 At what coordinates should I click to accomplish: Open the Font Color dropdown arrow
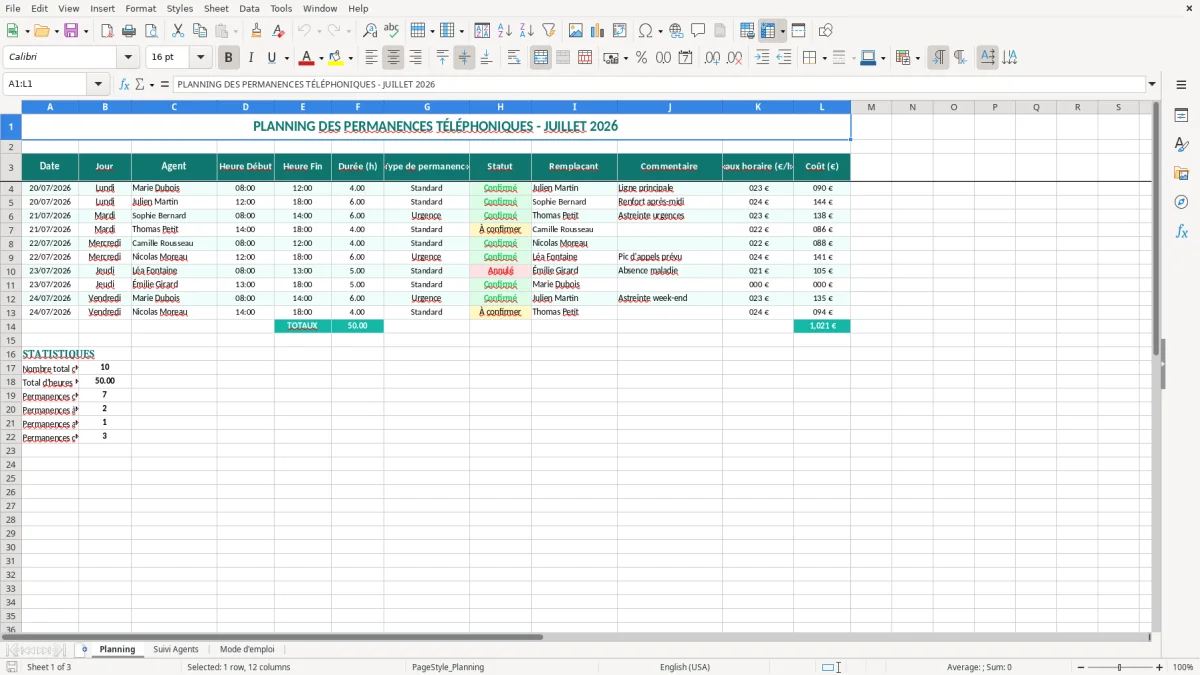pyautogui.click(x=321, y=58)
